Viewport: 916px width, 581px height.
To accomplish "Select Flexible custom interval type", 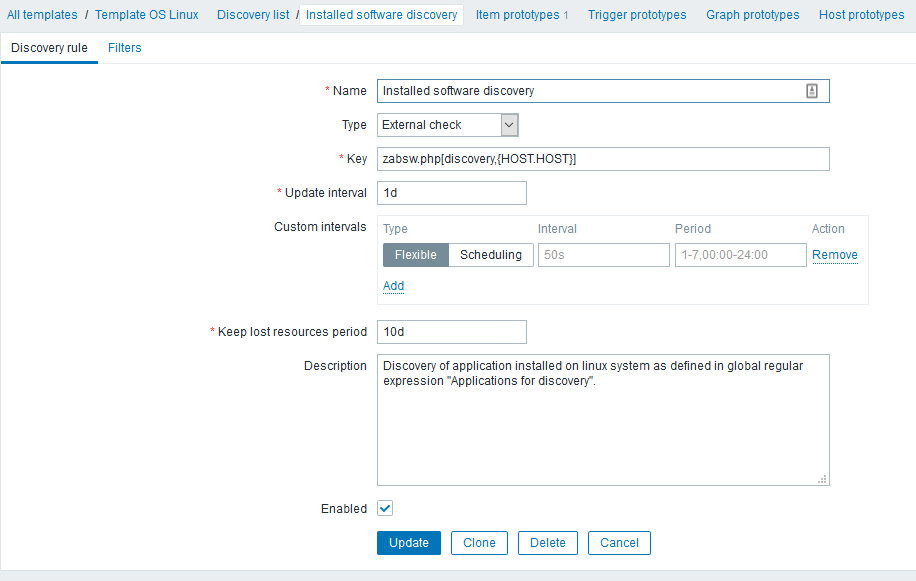I will (415, 255).
